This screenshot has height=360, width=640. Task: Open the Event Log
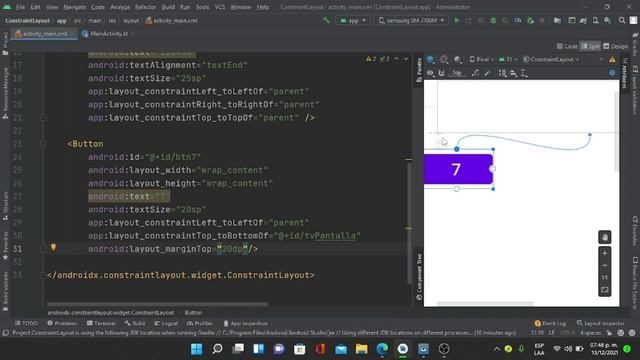[550, 323]
